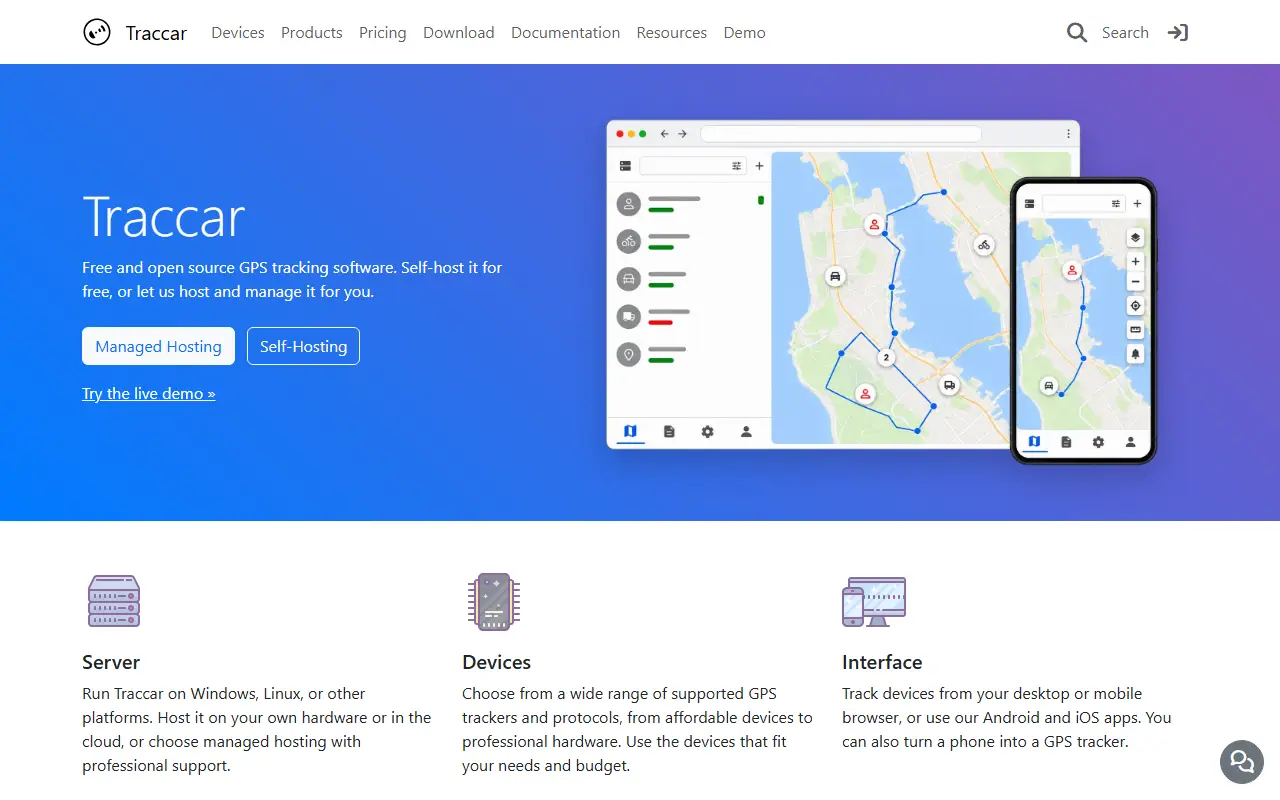
Task: Click the "Server" section heading
Action: [111, 662]
